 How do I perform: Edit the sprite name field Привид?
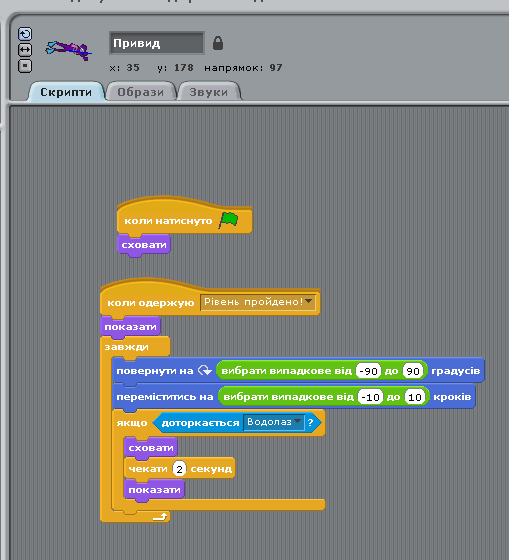pyautogui.click(x=157, y=43)
